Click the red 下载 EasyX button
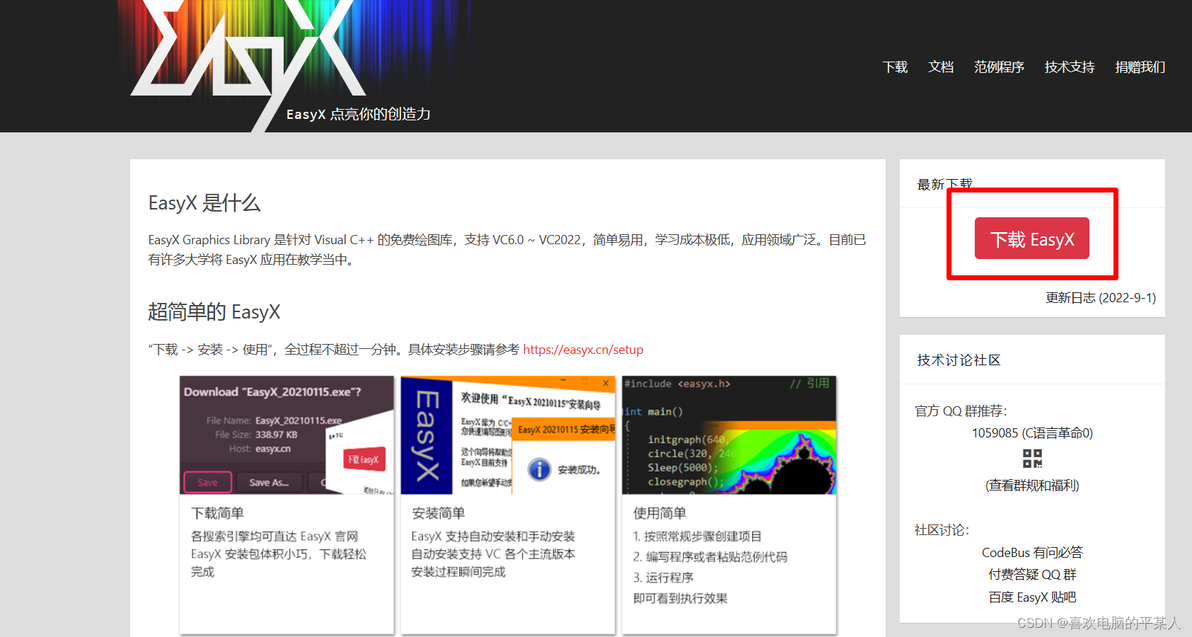The image size is (1192, 637). (x=1032, y=239)
